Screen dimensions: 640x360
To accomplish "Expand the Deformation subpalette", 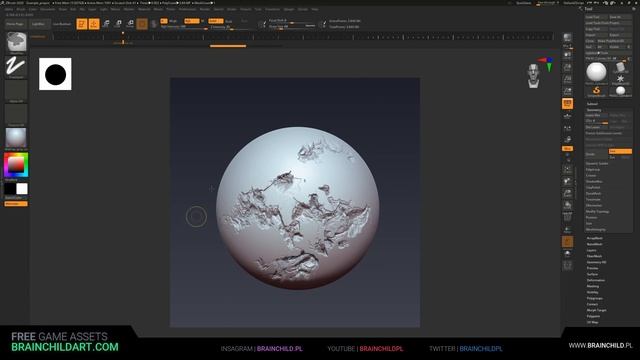I will coord(596,280).
